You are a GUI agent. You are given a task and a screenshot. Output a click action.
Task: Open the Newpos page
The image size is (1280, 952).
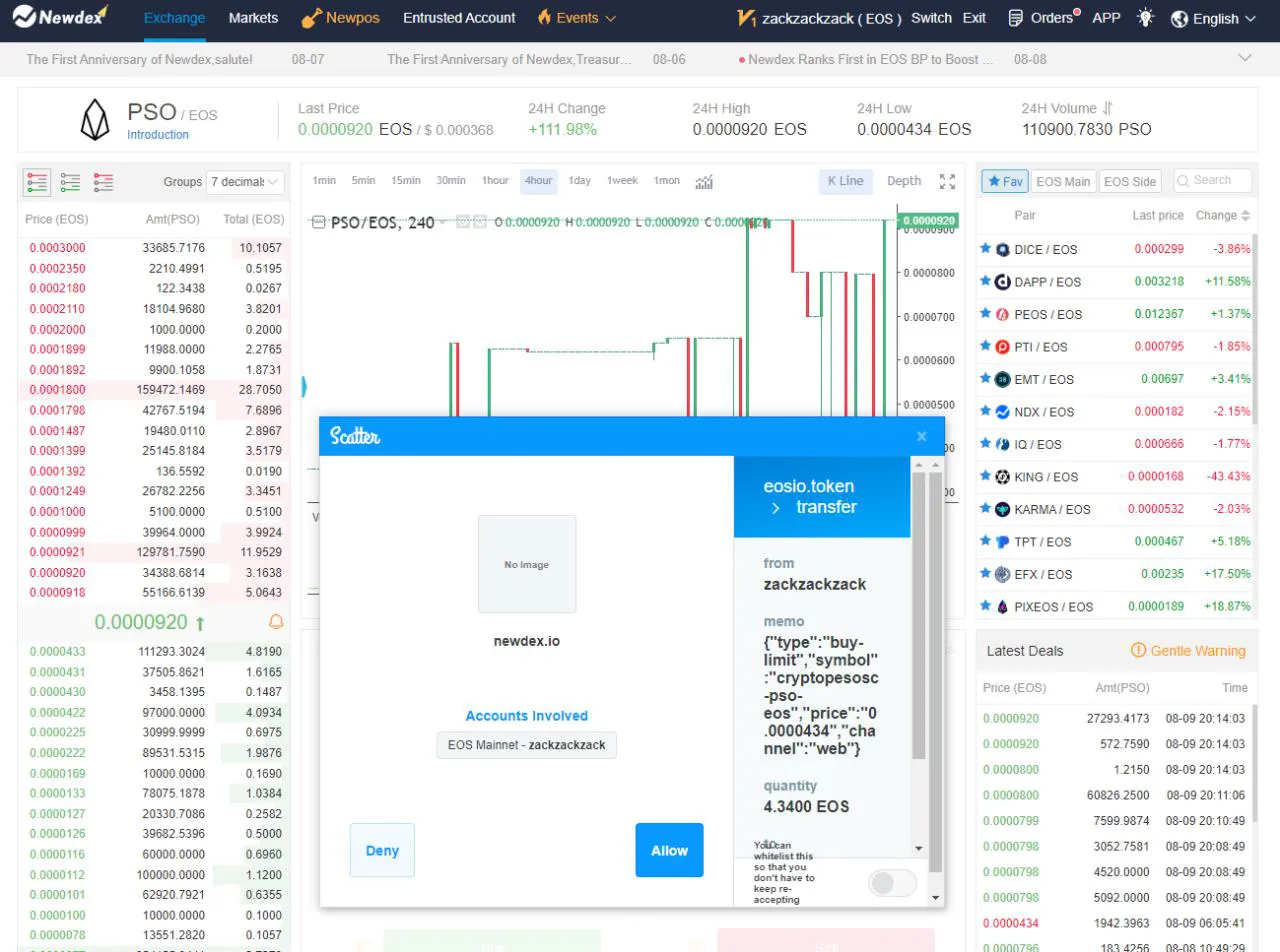pos(341,18)
